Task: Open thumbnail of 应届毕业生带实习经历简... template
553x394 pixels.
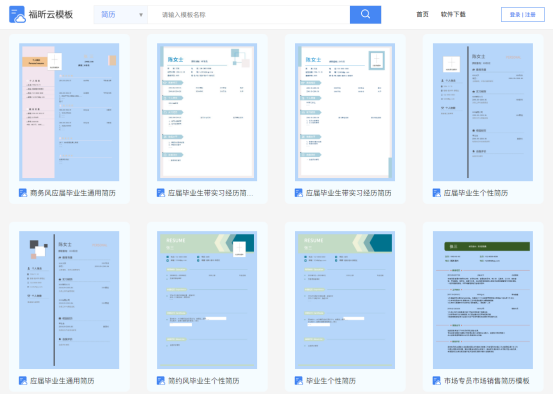Action: coord(207,112)
